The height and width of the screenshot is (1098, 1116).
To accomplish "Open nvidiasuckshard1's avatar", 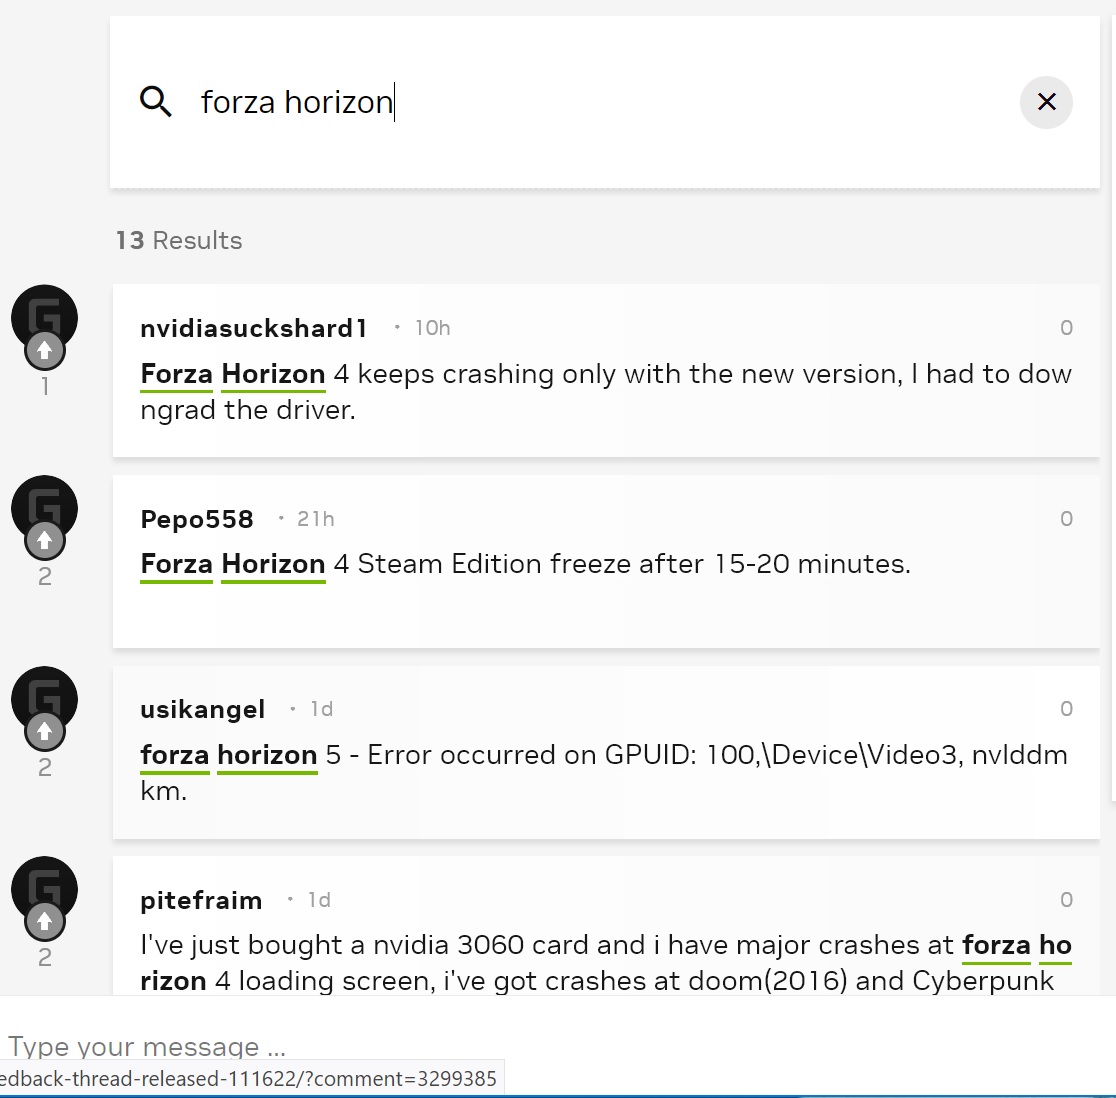I will point(44,315).
